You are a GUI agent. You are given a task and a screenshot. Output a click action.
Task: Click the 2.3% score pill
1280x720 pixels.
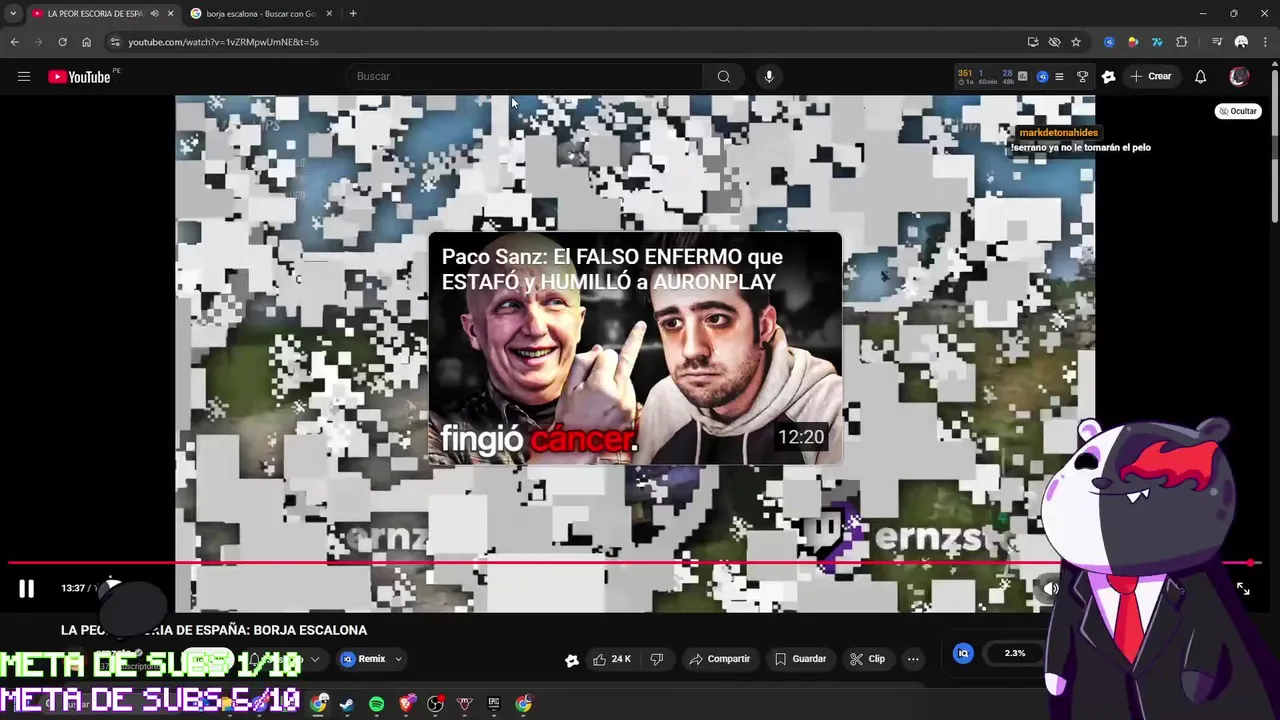pos(1015,653)
